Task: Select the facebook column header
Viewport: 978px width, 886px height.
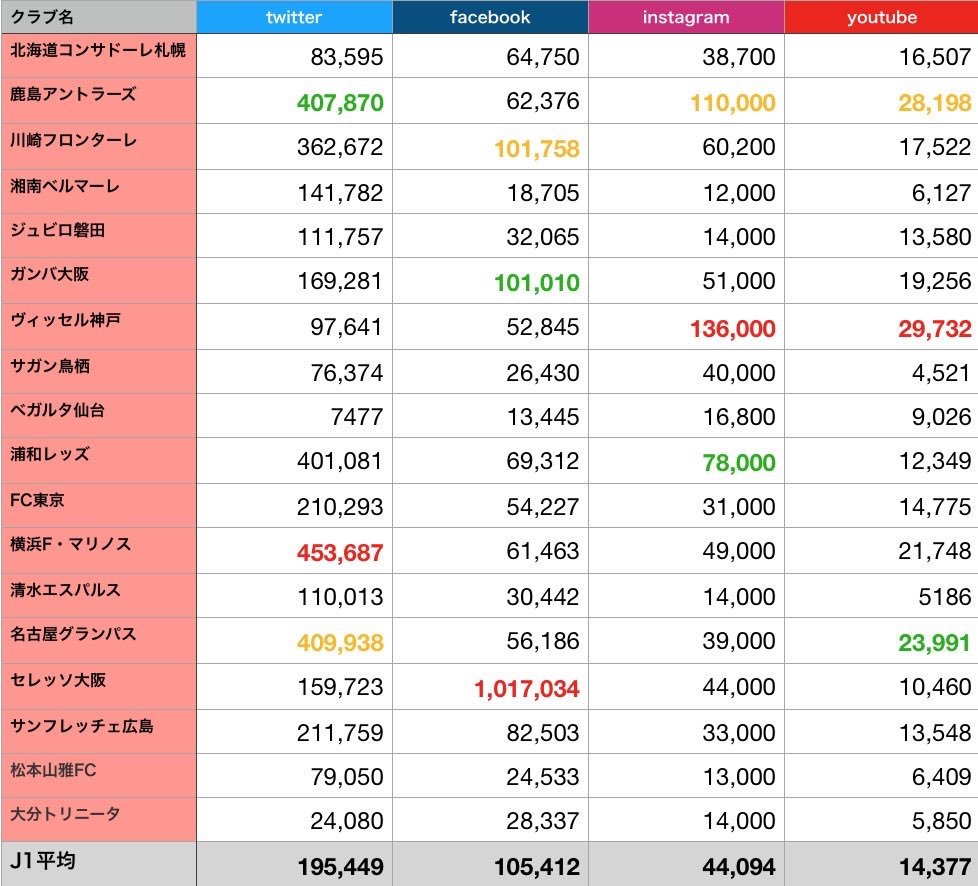Action: [490, 17]
